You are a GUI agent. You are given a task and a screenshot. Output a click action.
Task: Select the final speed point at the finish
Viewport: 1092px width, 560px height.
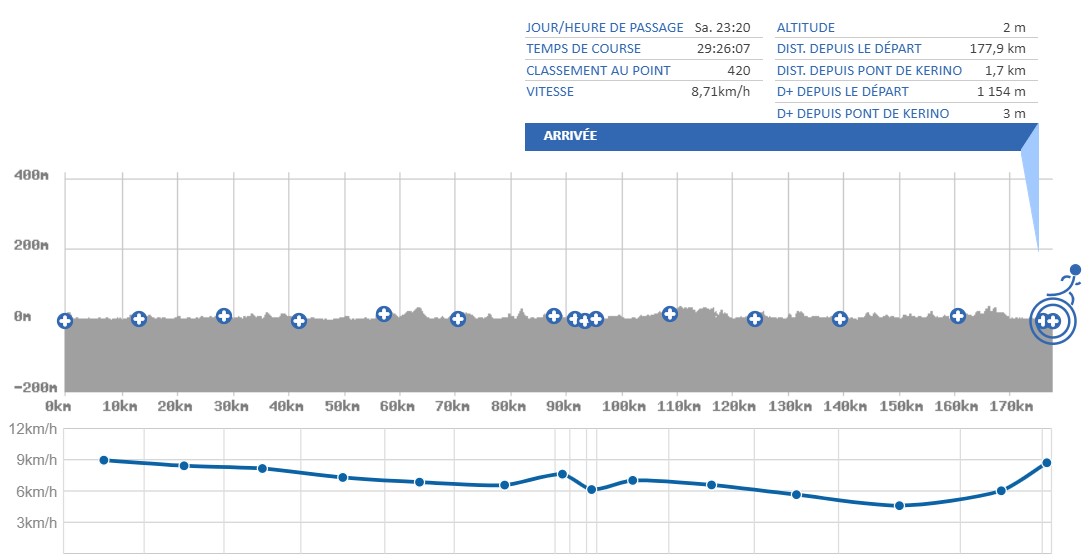[1046, 463]
